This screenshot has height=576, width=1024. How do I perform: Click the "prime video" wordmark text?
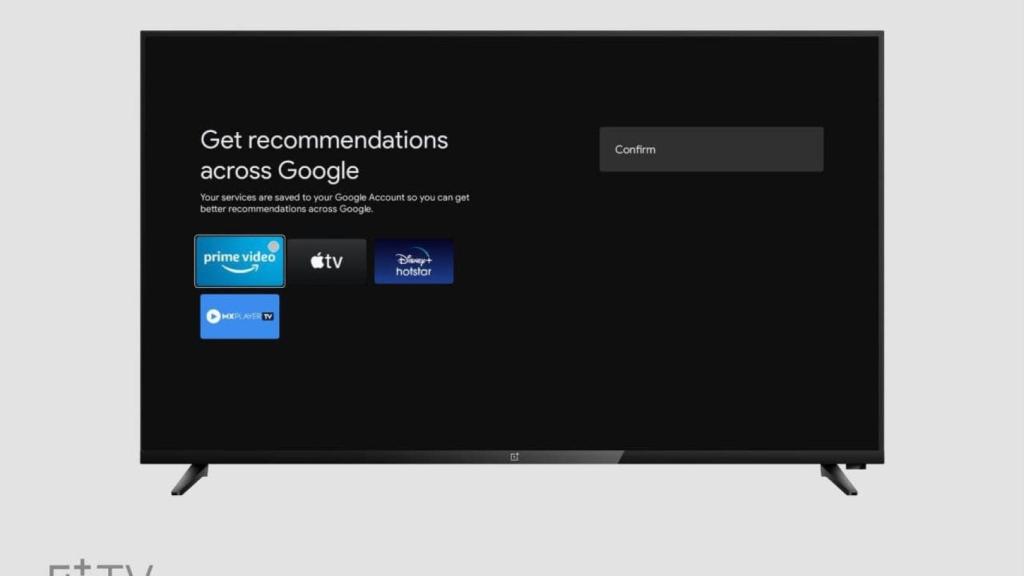[x=239, y=257]
